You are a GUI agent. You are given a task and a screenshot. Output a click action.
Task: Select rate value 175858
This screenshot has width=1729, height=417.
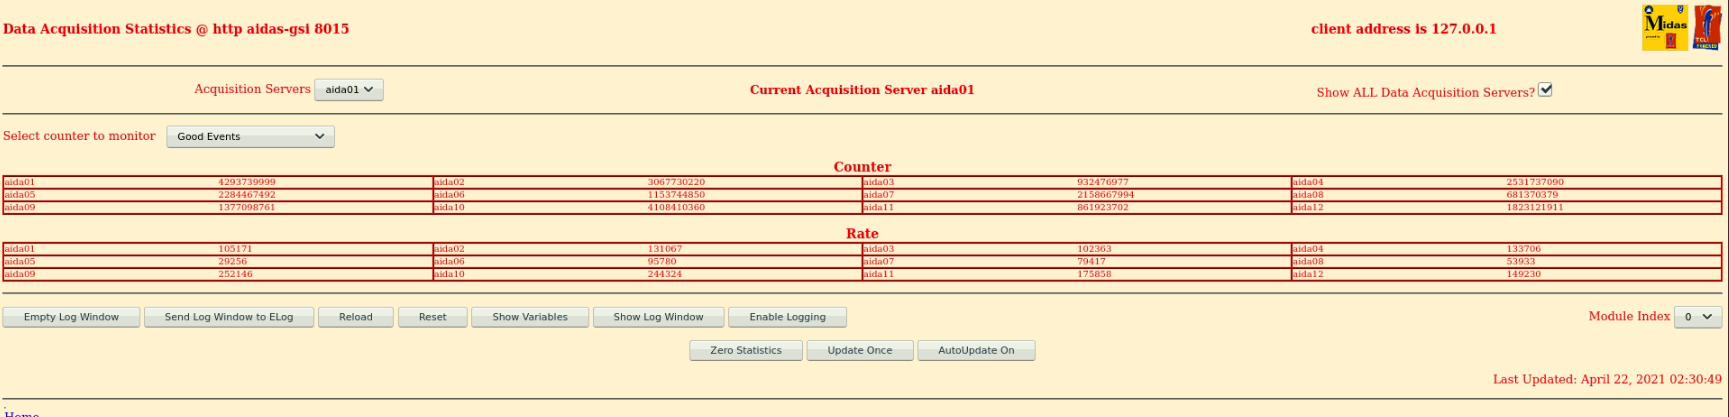[1094, 274]
